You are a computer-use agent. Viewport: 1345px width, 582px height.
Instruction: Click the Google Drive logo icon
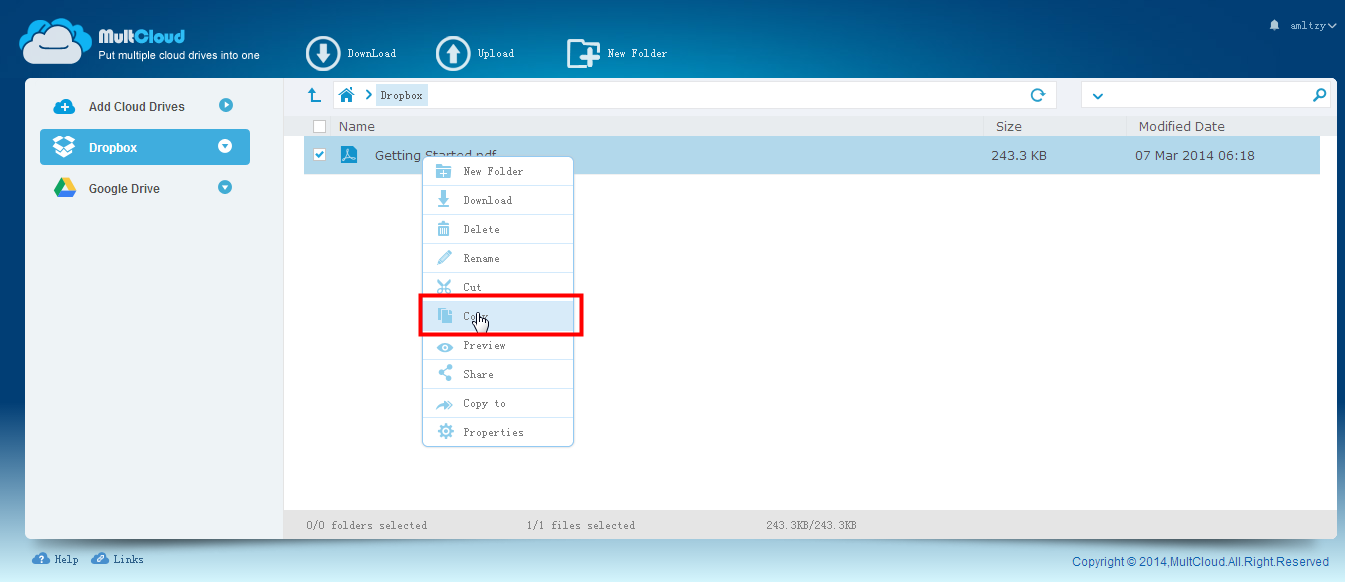click(x=65, y=188)
